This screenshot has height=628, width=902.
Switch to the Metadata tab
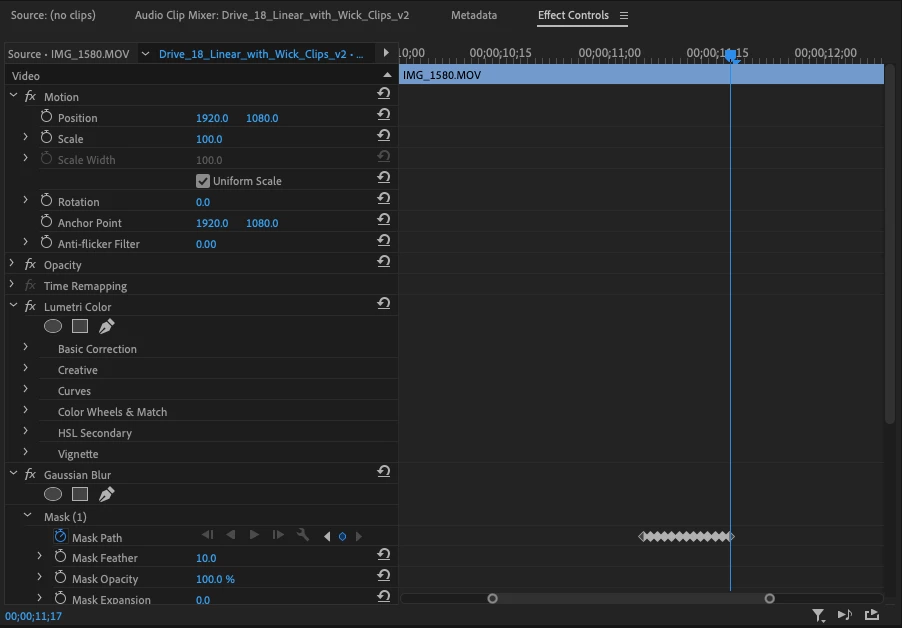pos(474,16)
